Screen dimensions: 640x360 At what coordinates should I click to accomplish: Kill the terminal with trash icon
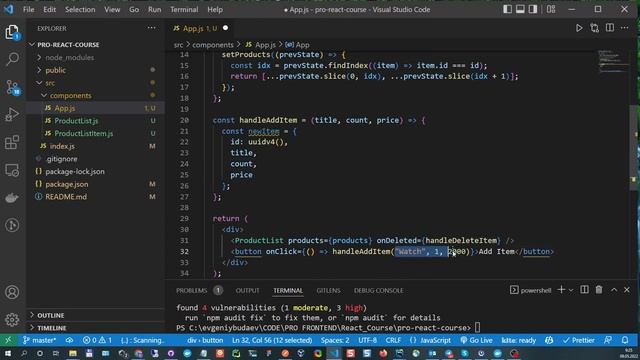599,290
